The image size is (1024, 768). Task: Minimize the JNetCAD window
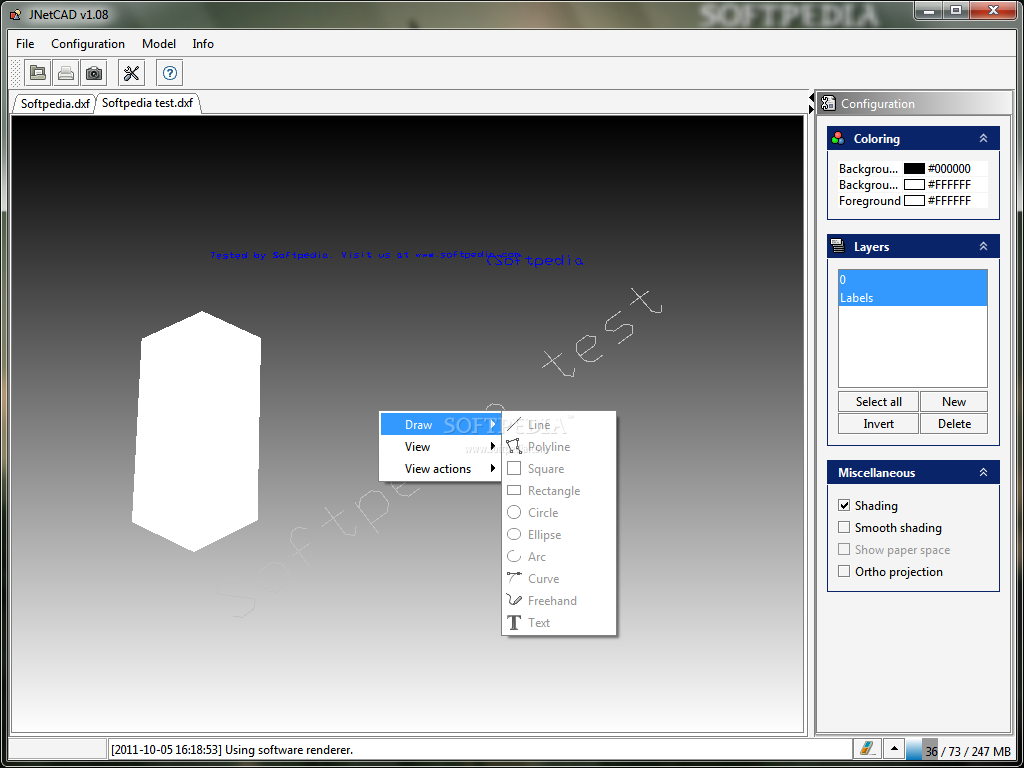point(929,10)
